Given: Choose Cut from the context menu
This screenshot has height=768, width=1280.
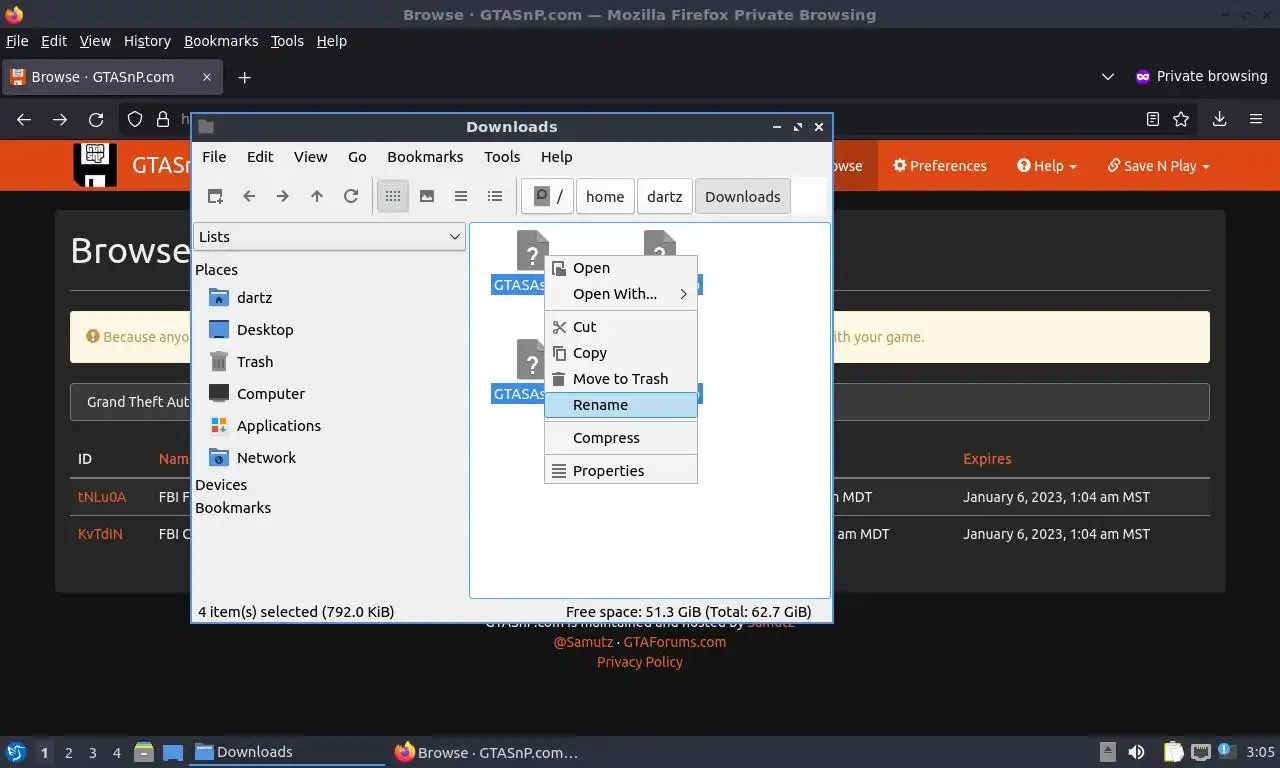Looking at the screenshot, I should point(620,327).
